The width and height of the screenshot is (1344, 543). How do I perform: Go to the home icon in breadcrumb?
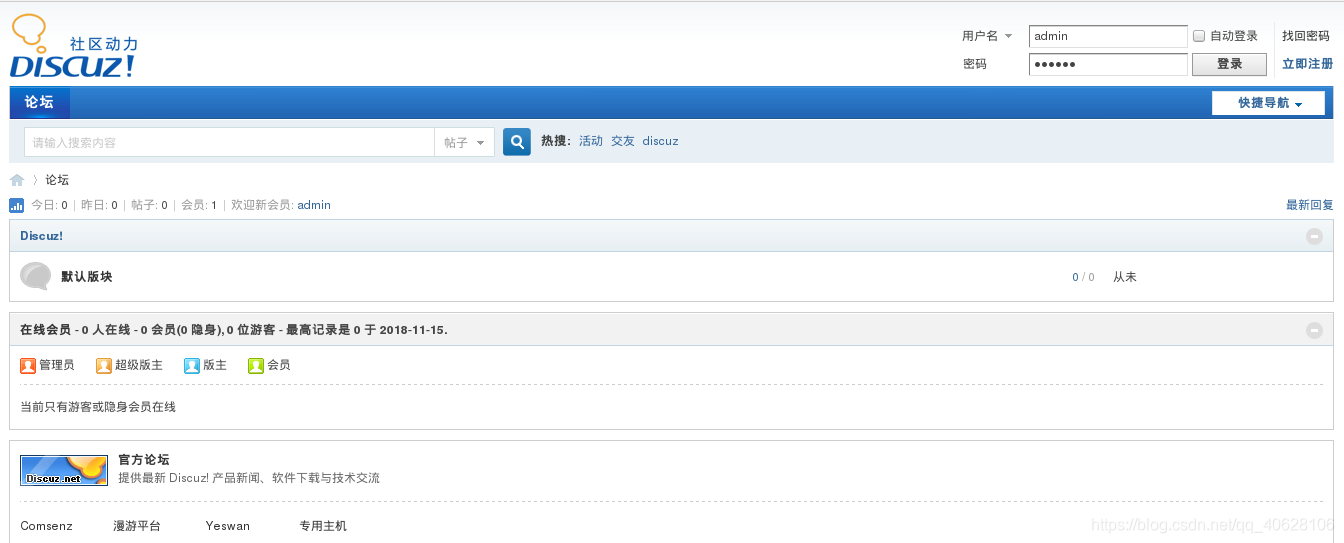(17, 180)
